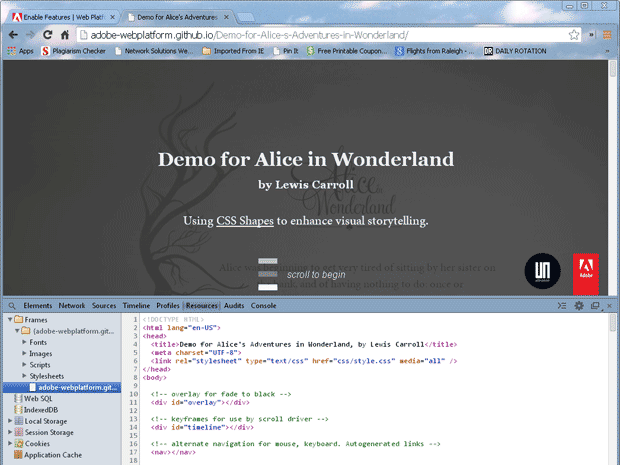Expand the Cookies node
Image resolution: width=620 pixels, height=465 pixels.
pos(10,444)
